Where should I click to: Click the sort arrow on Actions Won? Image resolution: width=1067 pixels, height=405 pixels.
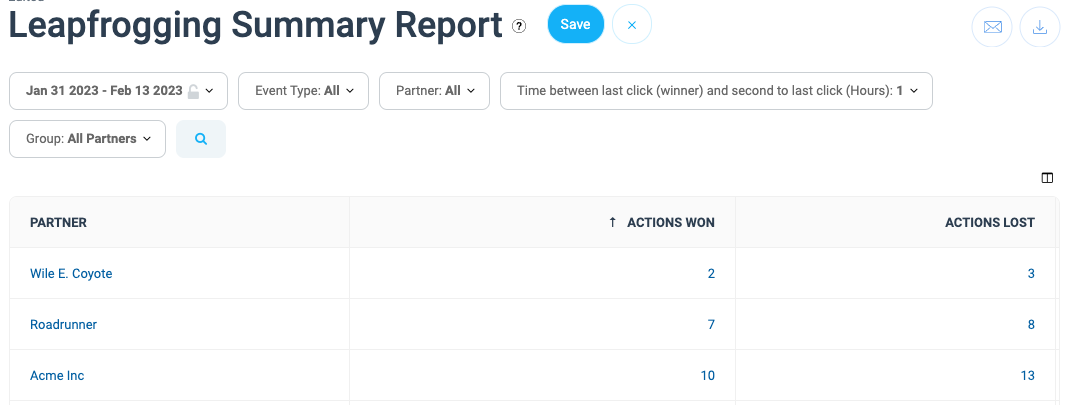pos(612,223)
